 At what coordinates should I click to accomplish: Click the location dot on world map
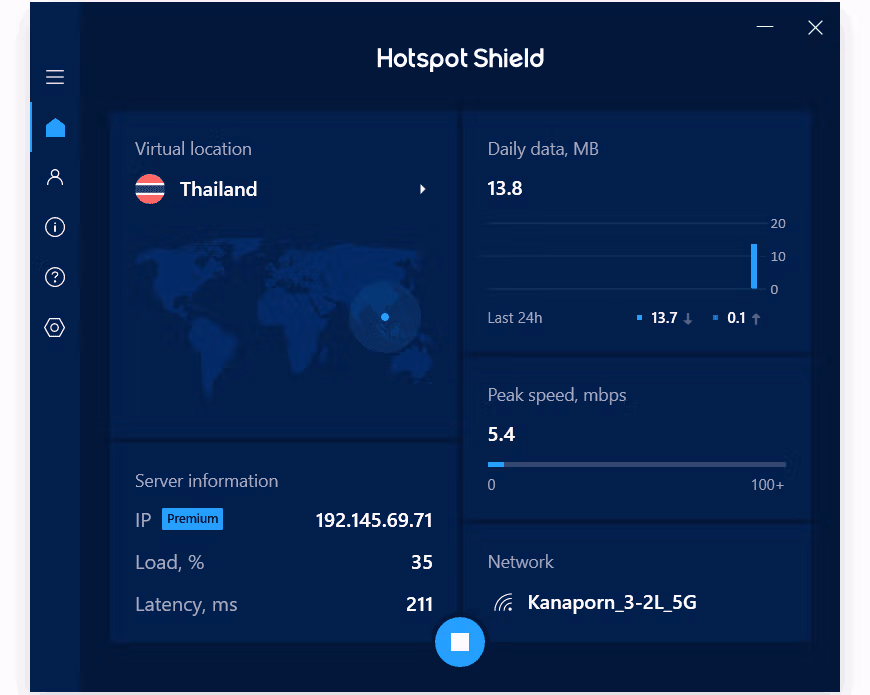point(385,317)
